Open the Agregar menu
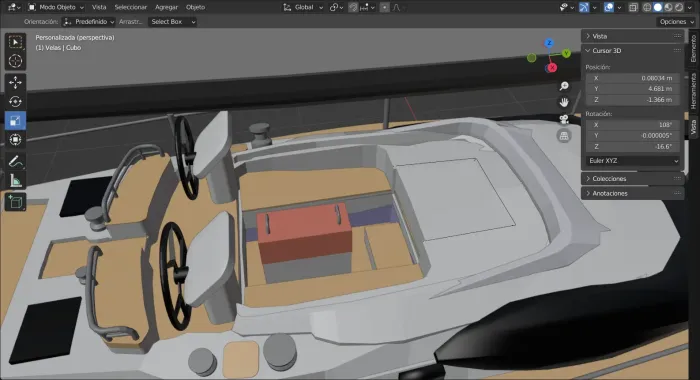Screen dimensions: 700x380 point(166,7)
